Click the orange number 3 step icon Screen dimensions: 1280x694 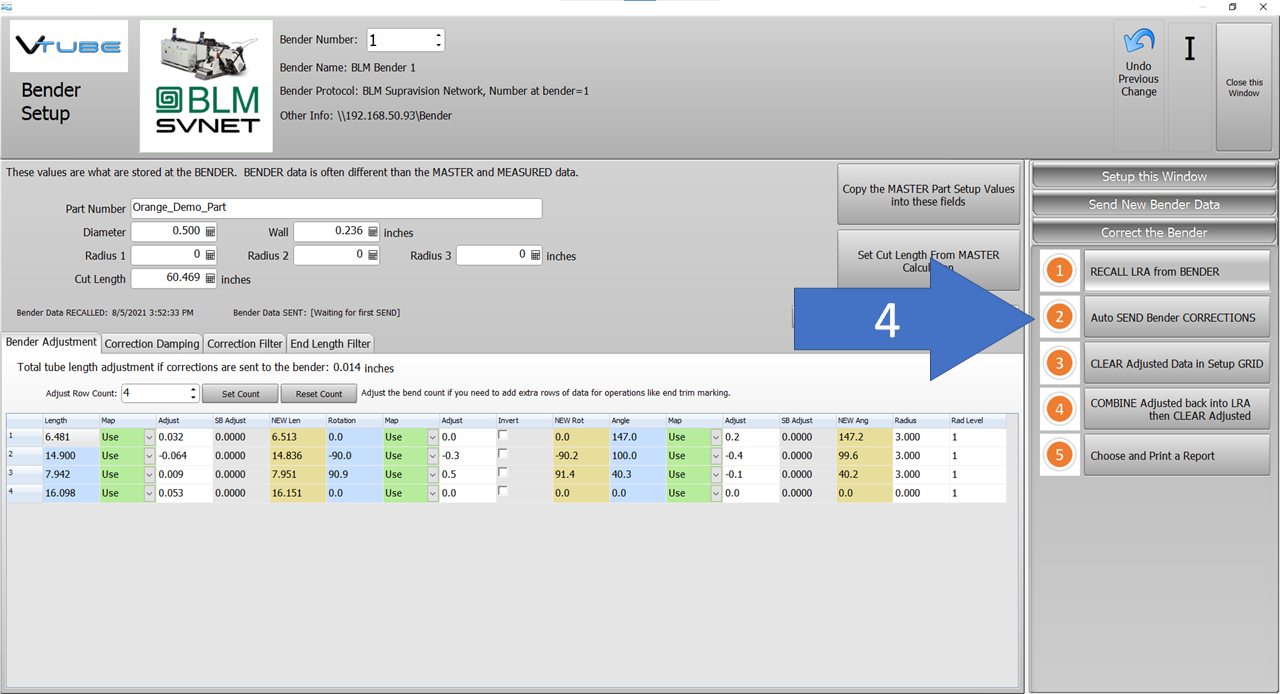pyautogui.click(x=1059, y=363)
